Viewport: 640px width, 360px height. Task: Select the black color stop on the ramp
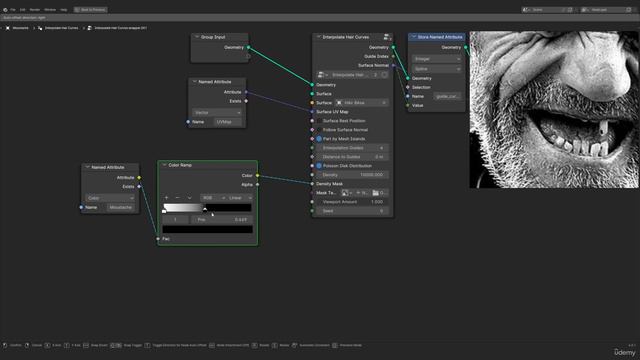(205, 210)
